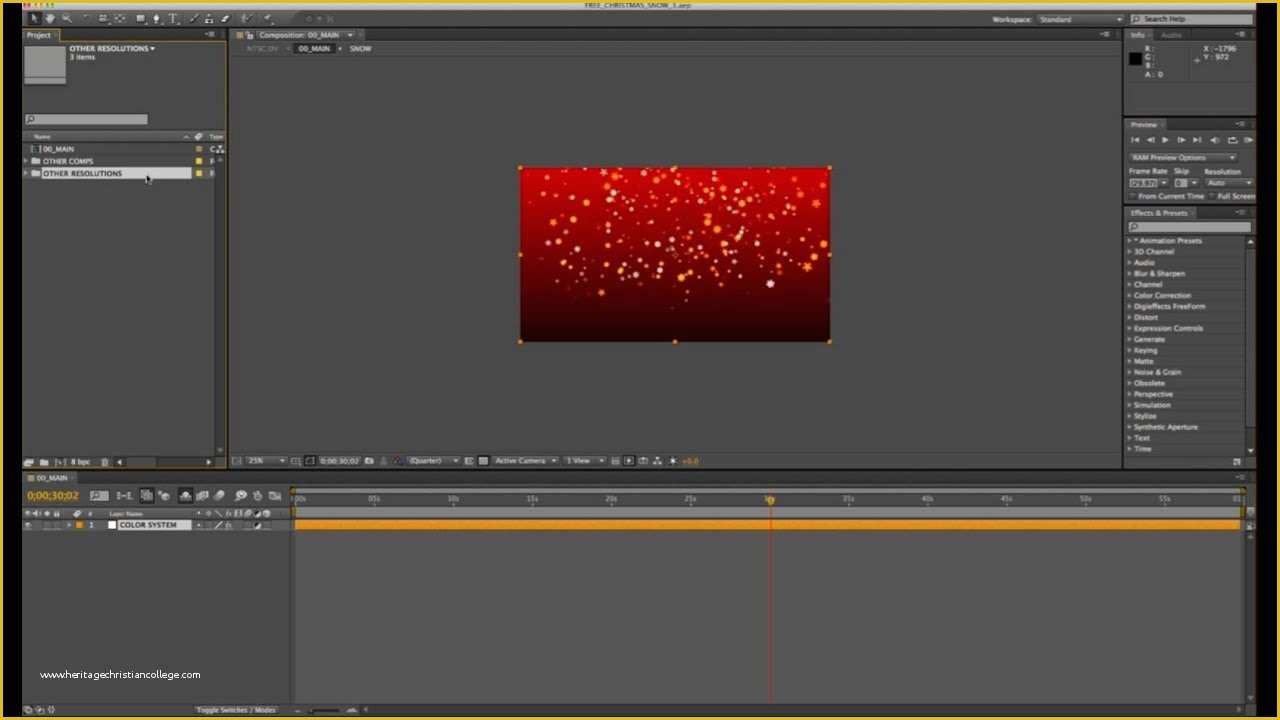Screen dimensions: 1280x720
Task: Click the first frame button in Preview panel
Action: coord(1135,140)
